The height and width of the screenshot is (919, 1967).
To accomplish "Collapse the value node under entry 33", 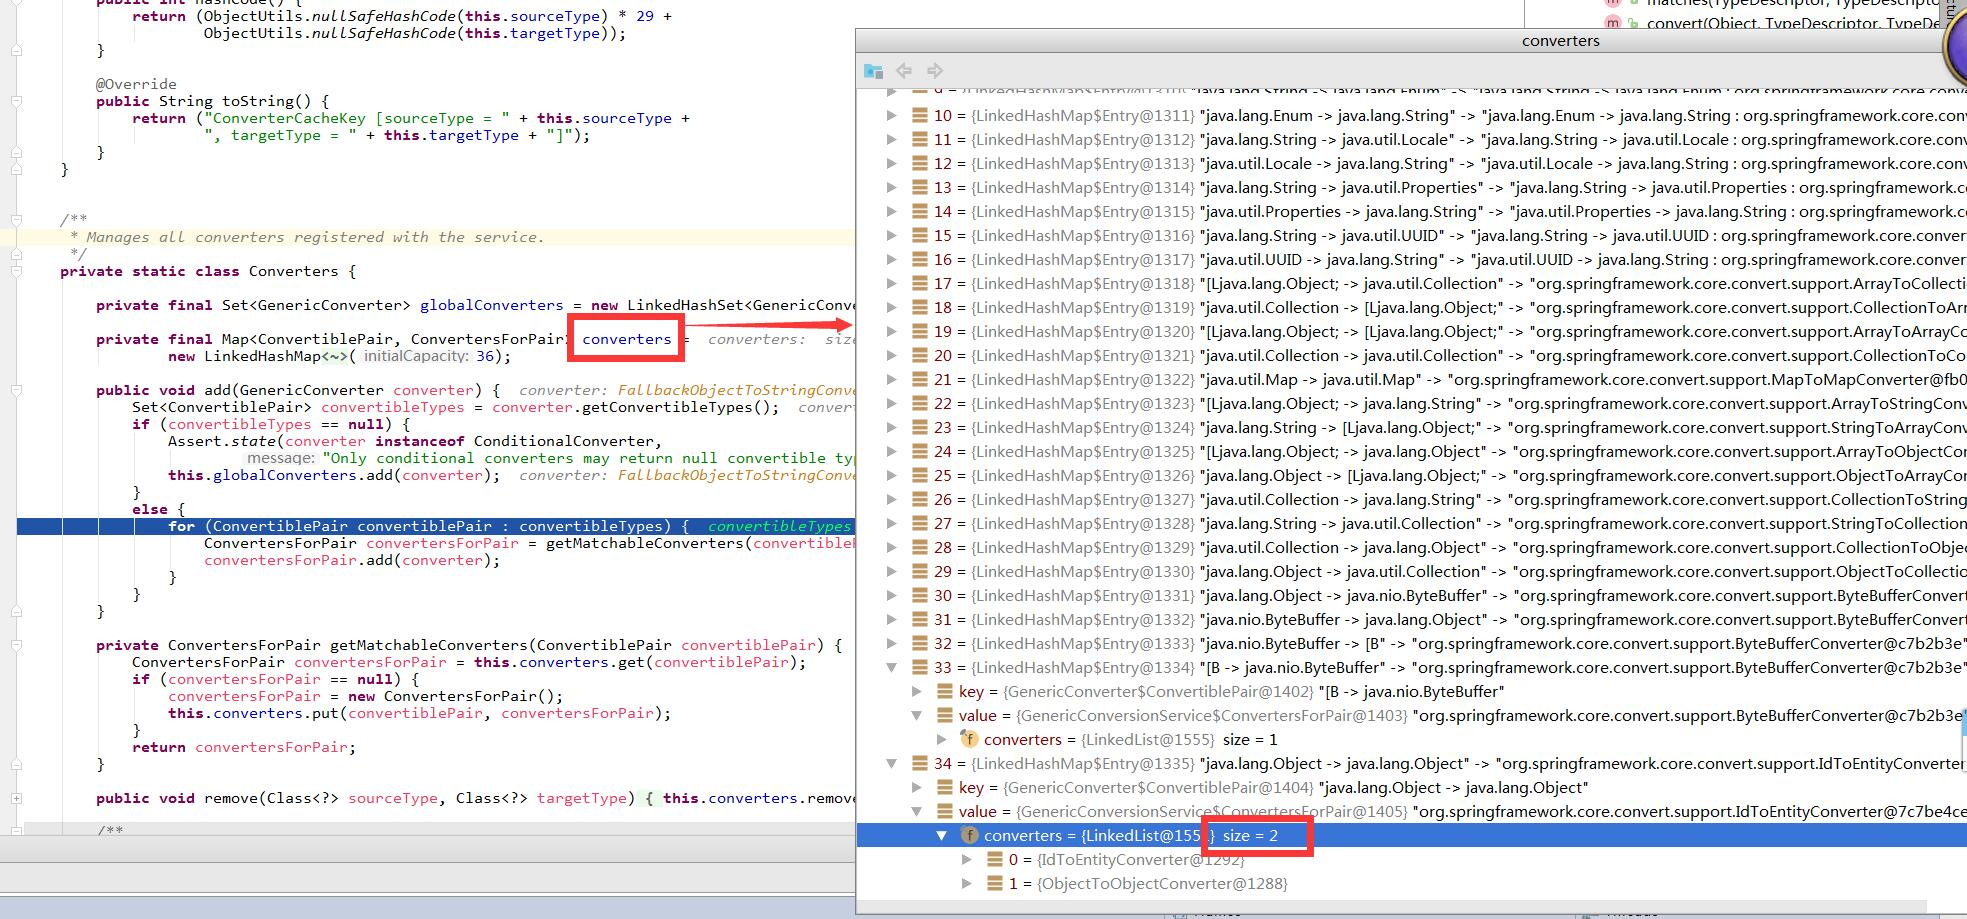I will point(916,715).
